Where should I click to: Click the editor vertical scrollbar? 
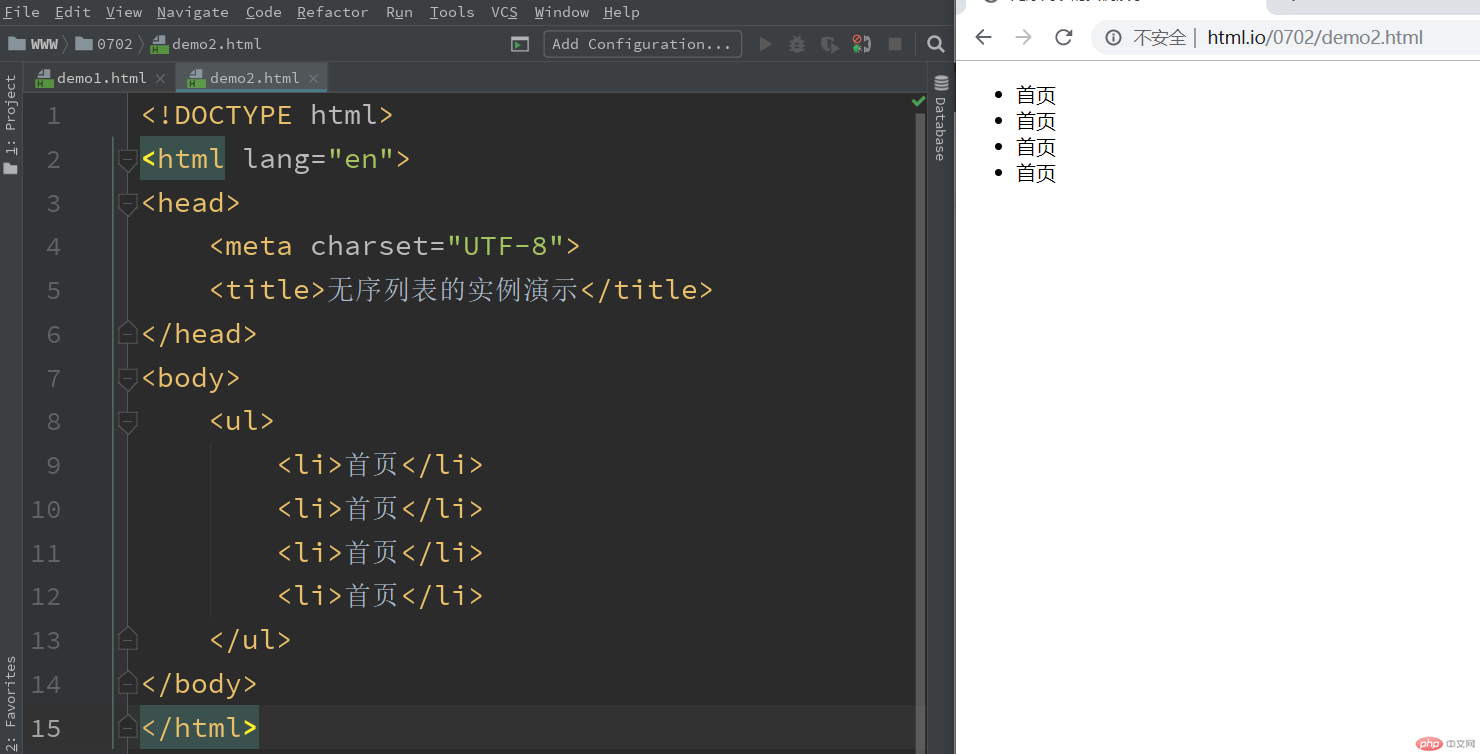(x=920, y=430)
